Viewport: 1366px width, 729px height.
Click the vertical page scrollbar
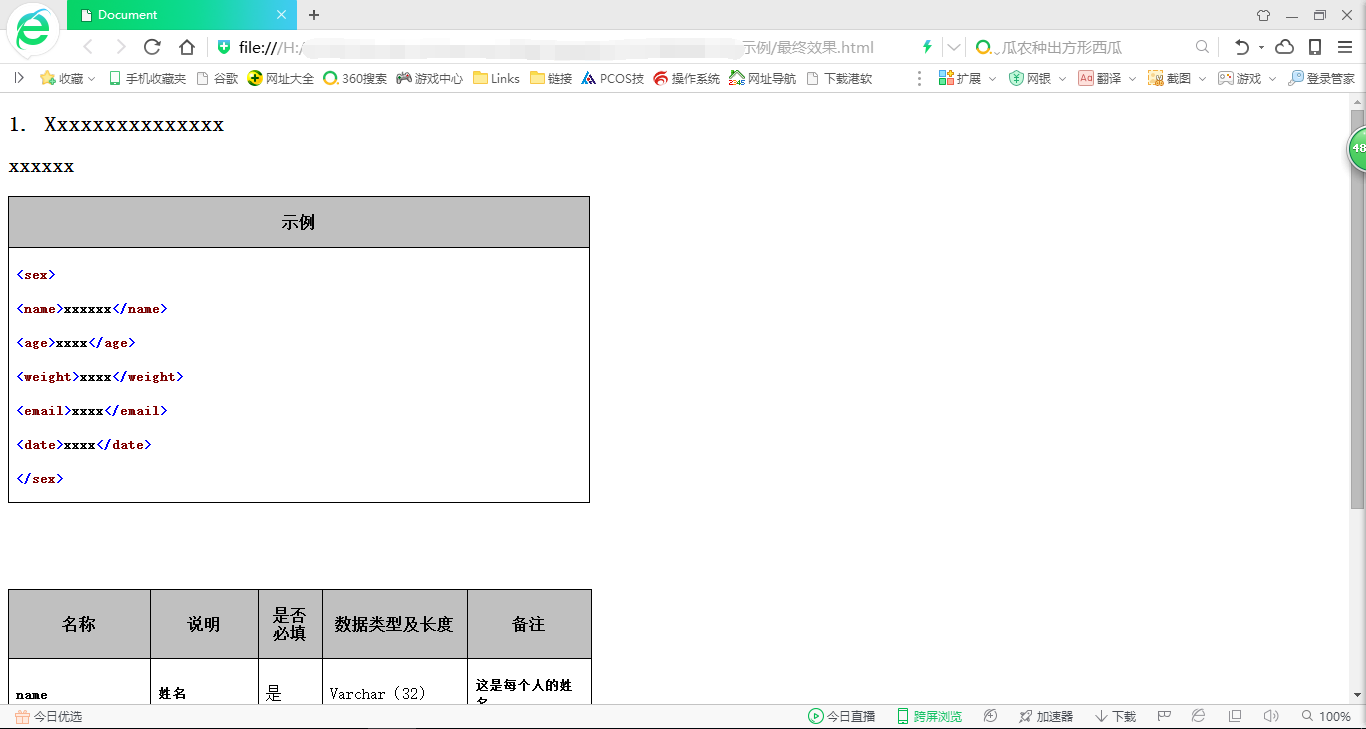click(x=1357, y=310)
